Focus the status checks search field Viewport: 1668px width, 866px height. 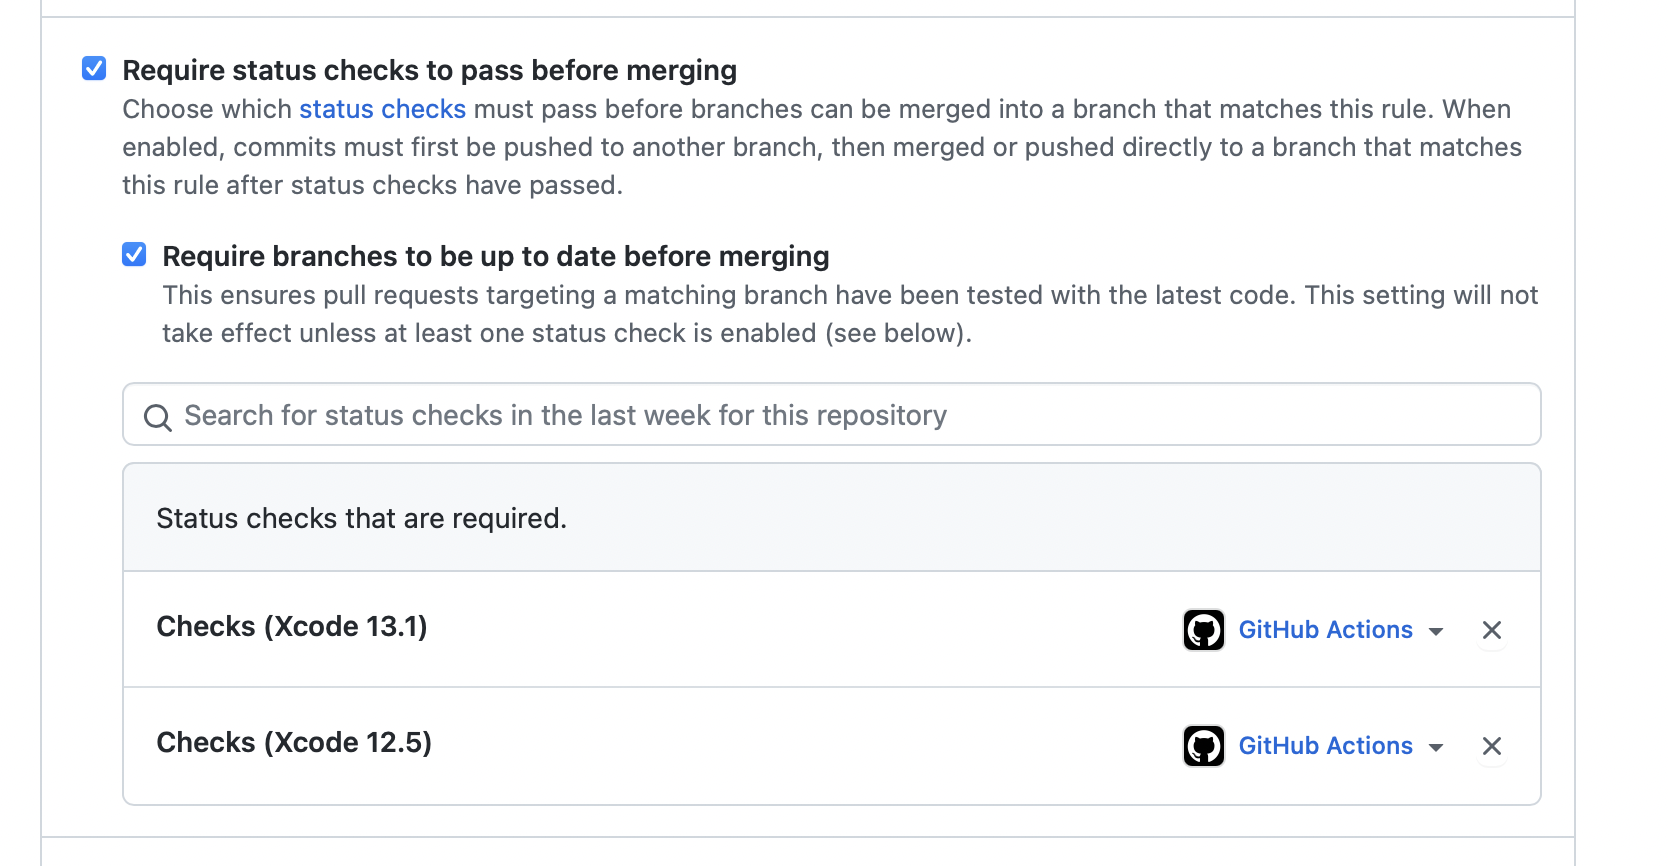click(832, 415)
